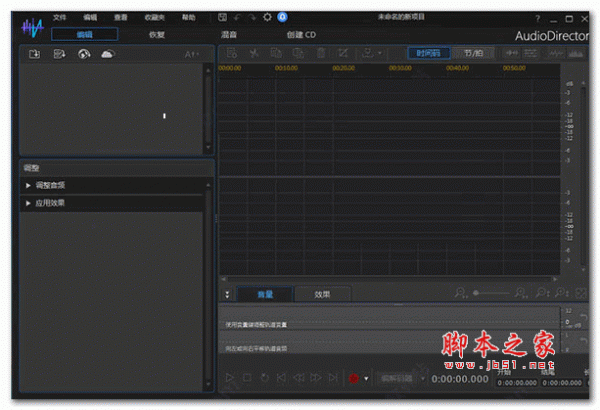Toggle the loop playback button
600x410 pixels.
[264, 378]
